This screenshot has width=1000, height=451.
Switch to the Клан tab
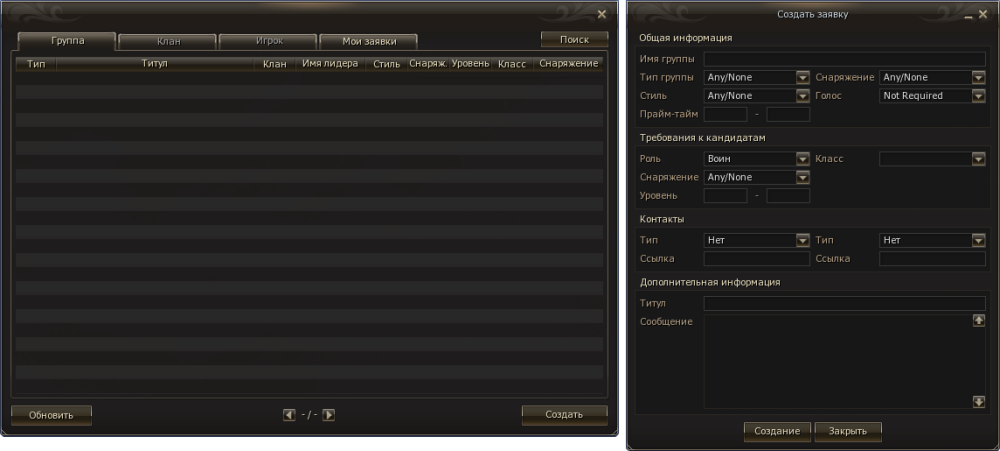pos(168,42)
